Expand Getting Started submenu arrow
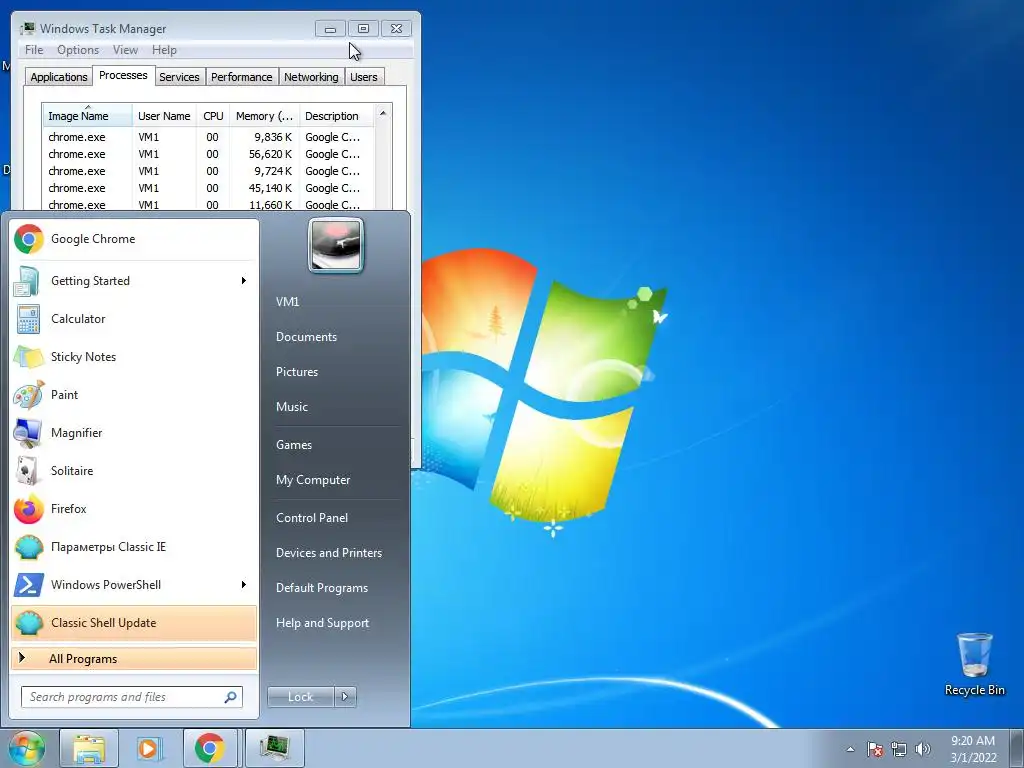 point(244,281)
